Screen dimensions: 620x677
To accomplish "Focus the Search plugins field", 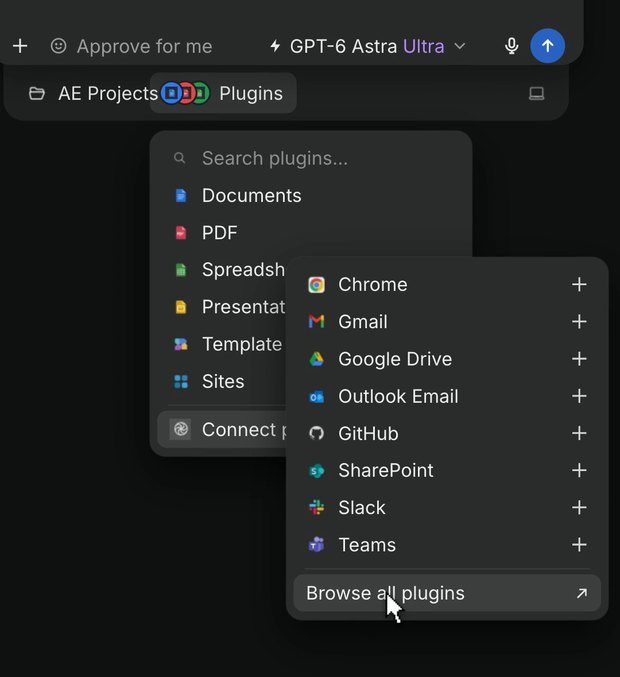I will (x=311, y=158).
